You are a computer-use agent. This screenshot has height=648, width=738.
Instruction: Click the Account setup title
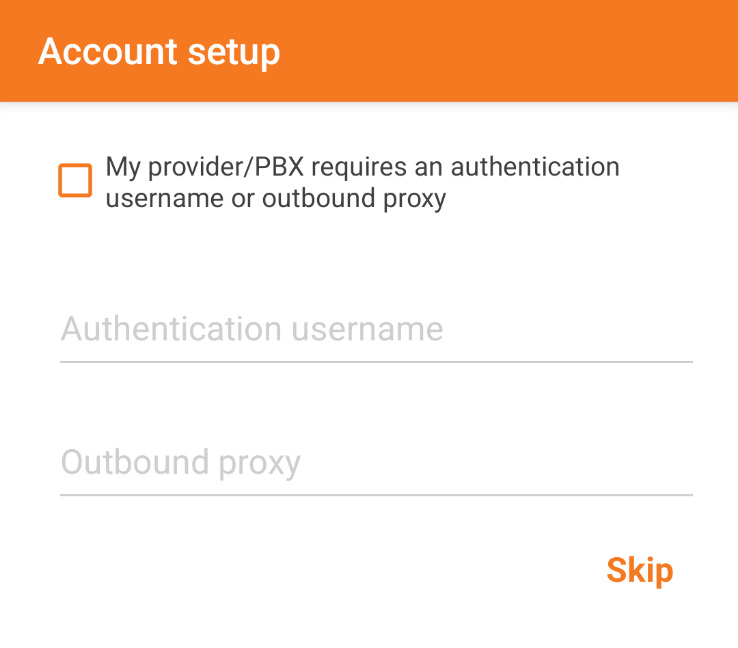(x=159, y=52)
